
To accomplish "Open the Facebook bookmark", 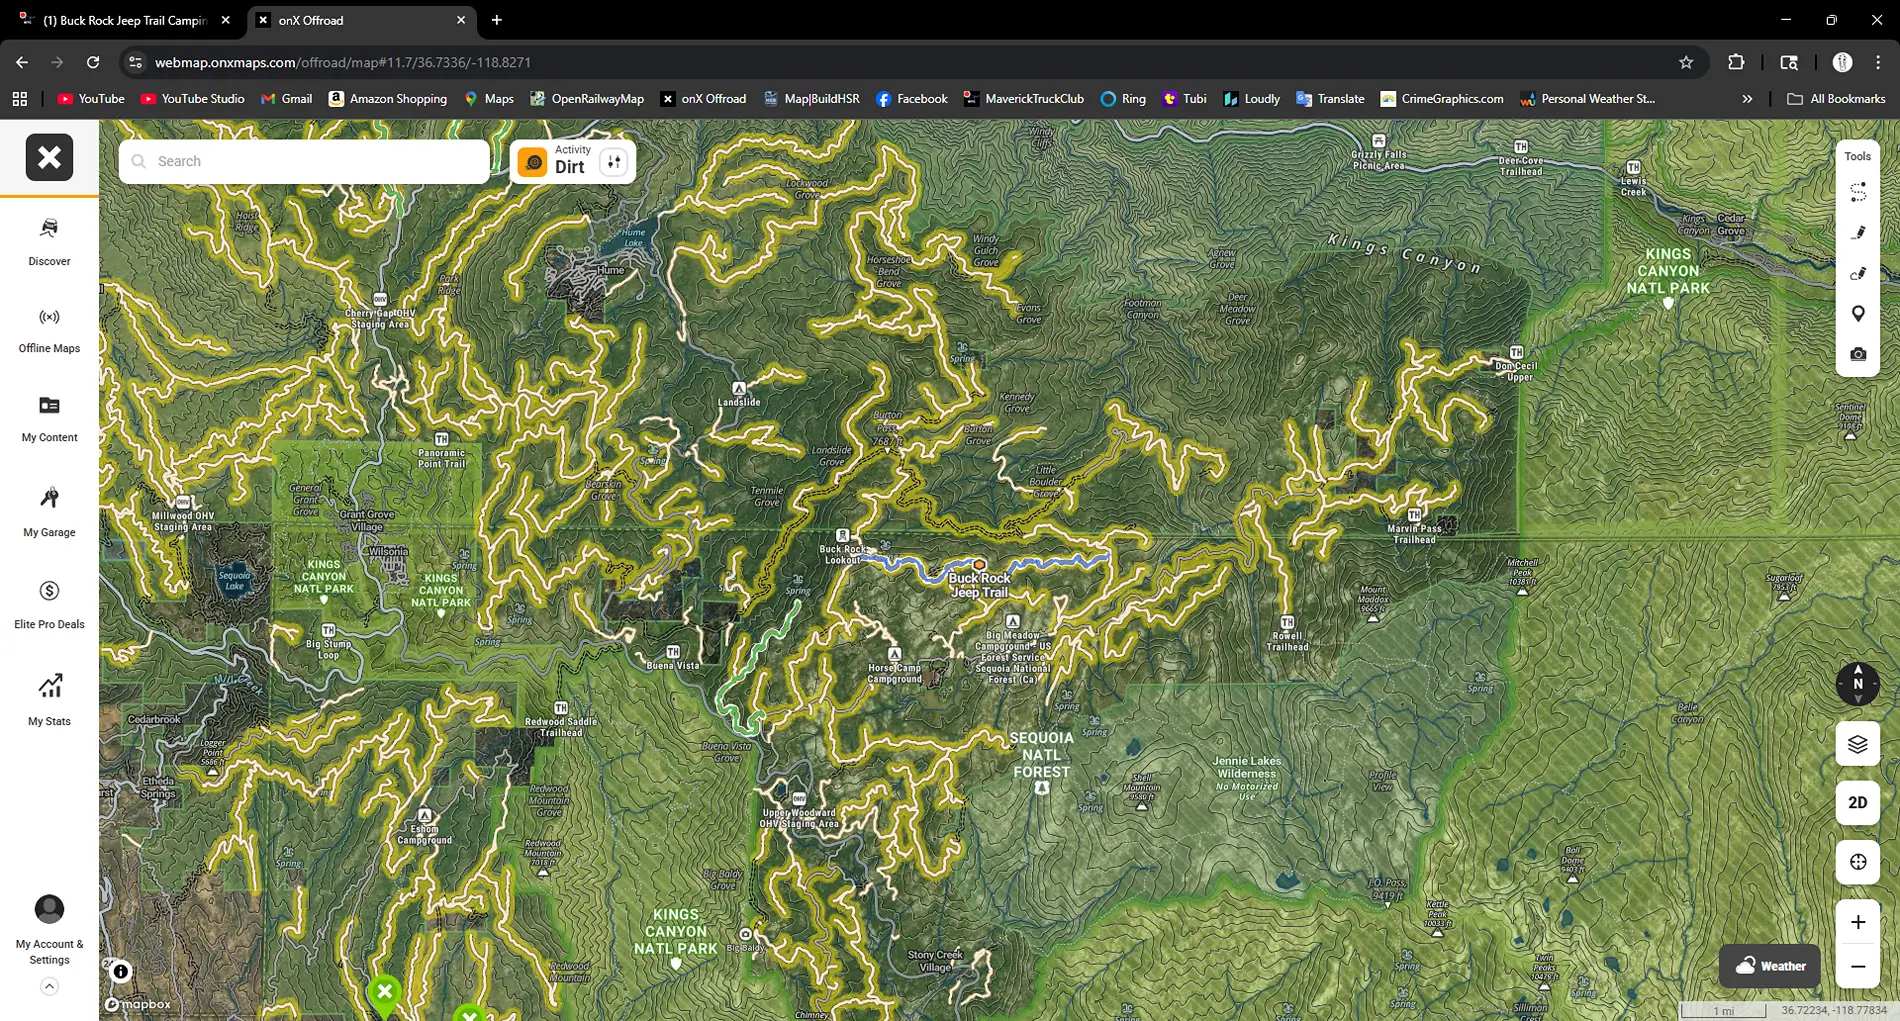I will (x=912, y=99).
